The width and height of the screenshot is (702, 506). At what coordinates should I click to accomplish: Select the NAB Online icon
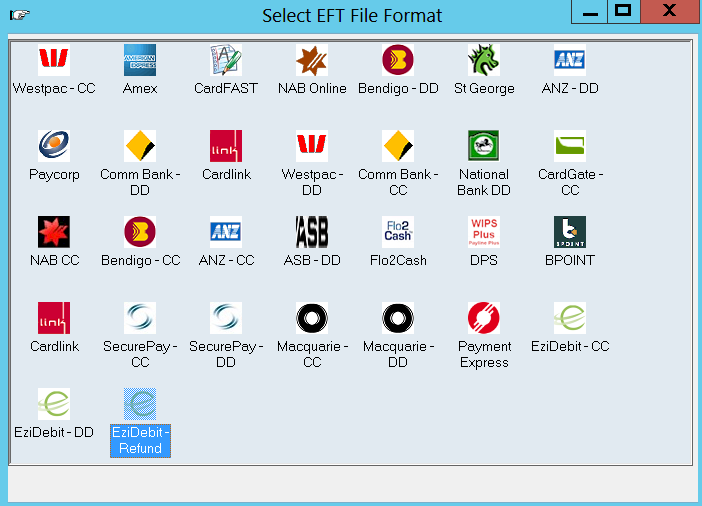(x=312, y=60)
